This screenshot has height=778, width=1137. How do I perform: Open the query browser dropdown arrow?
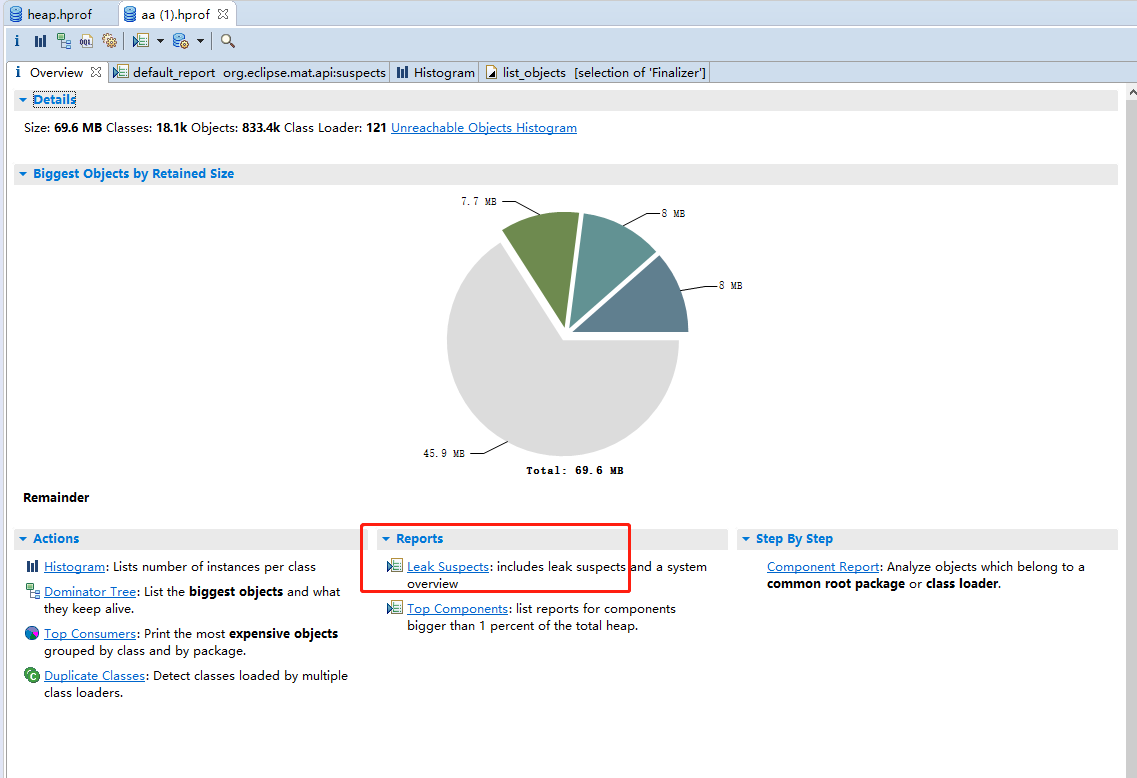coord(200,41)
